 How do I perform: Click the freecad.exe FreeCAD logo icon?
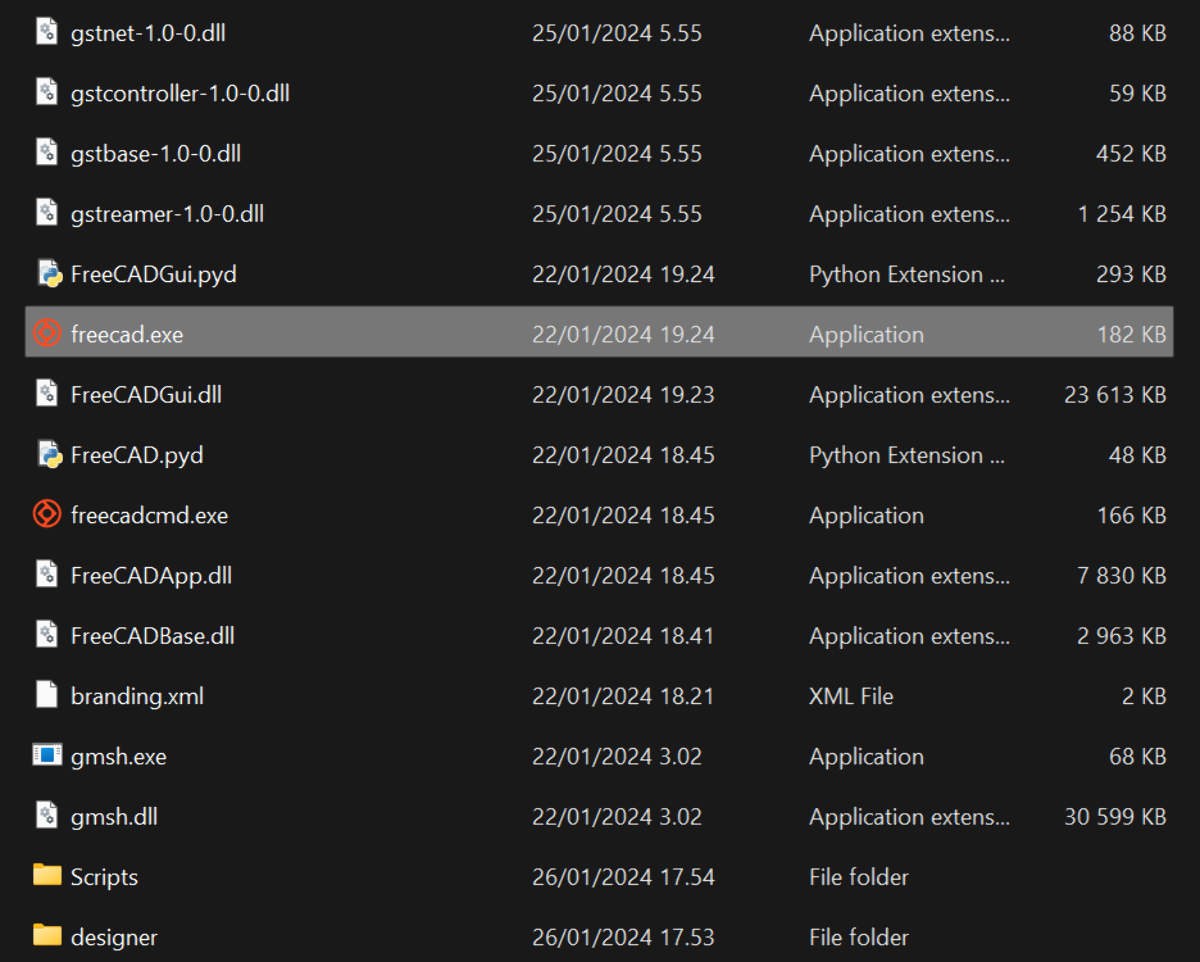click(47, 334)
